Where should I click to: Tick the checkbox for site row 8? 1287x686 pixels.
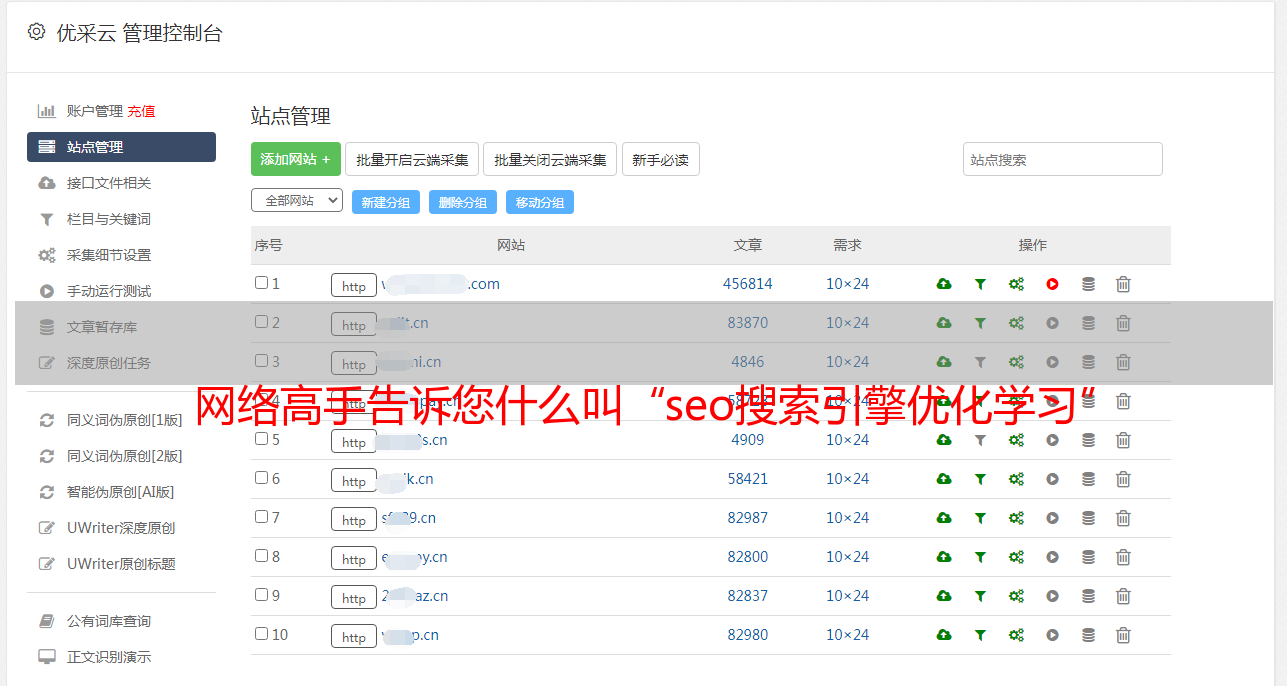coord(261,556)
